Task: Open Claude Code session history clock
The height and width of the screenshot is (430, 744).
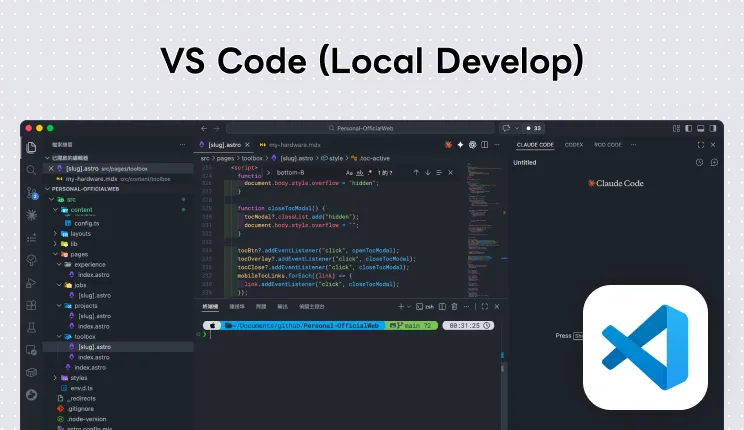Action: tap(699, 162)
